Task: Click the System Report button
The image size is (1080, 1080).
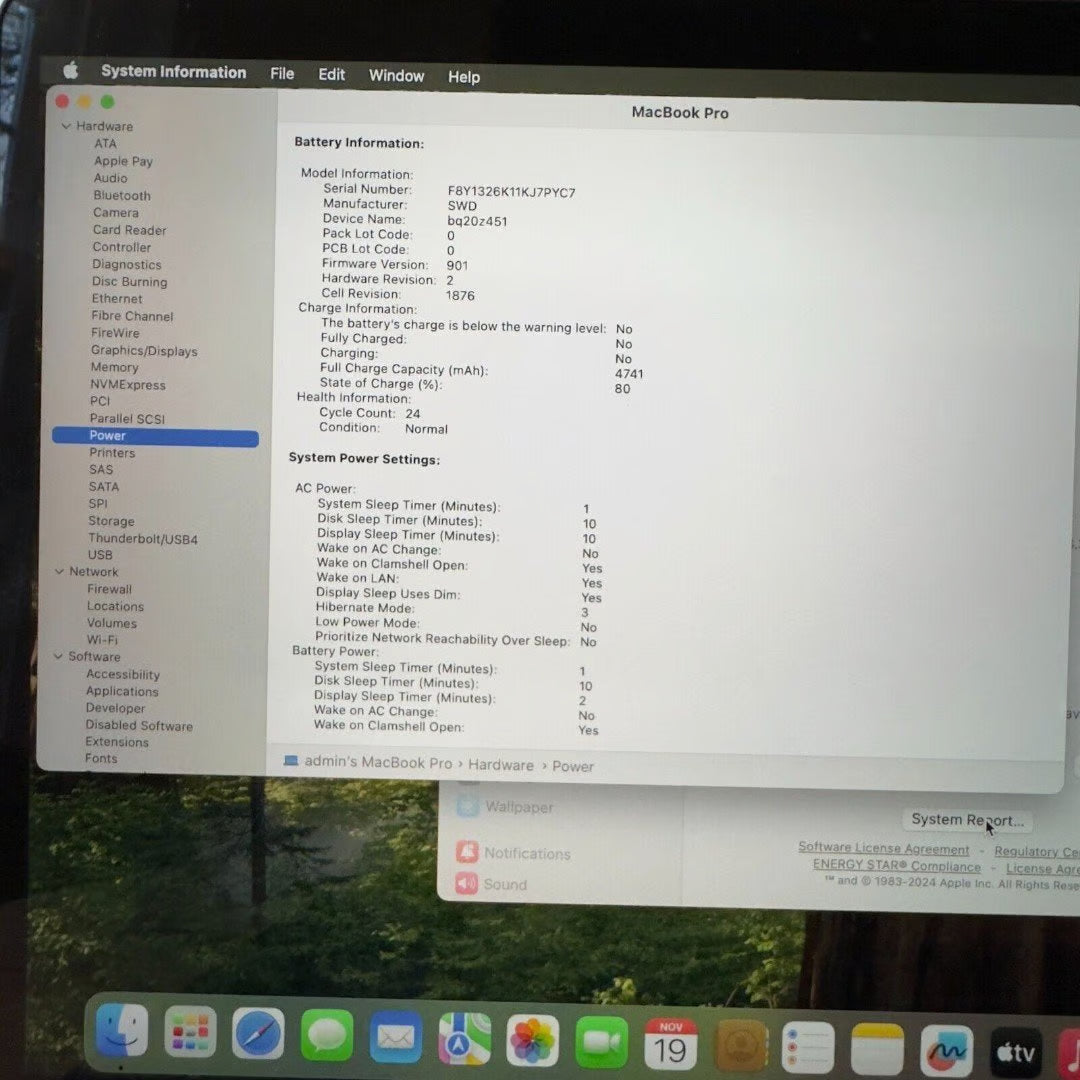Action: coord(966,819)
